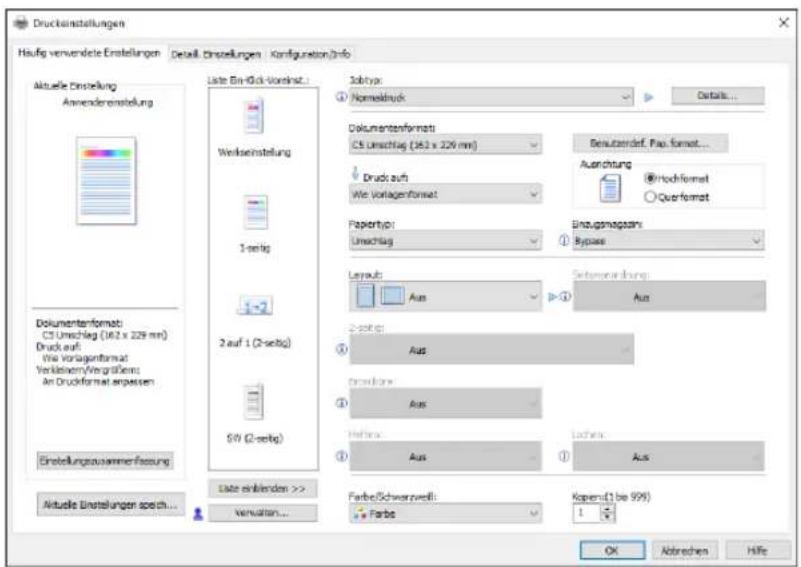Image resolution: width=801 pixels, height=567 pixels.
Task: Click the 'An Druckformat anpassen' summary text
Action: point(98,382)
